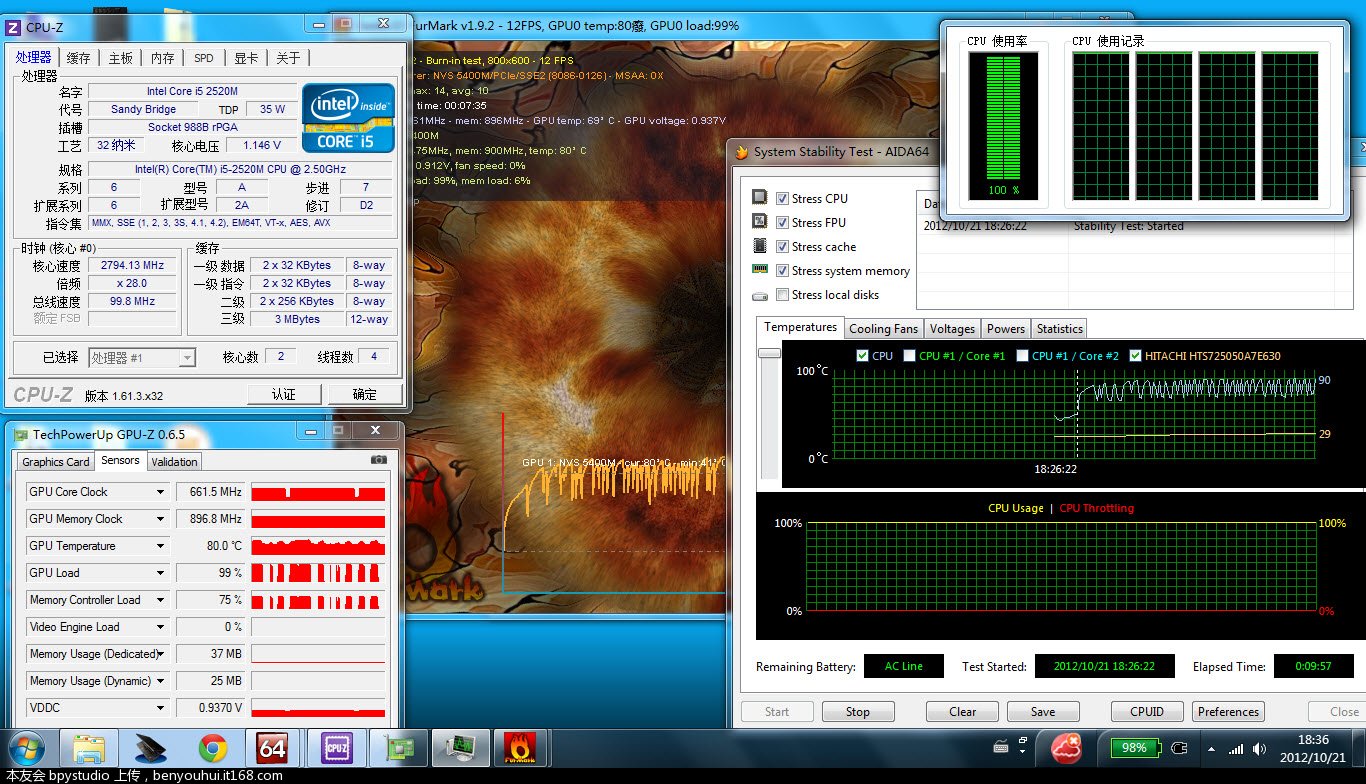This screenshot has width=1366, height=784.
Task: Click the power plug tray icon
Action: [1179, 748]
